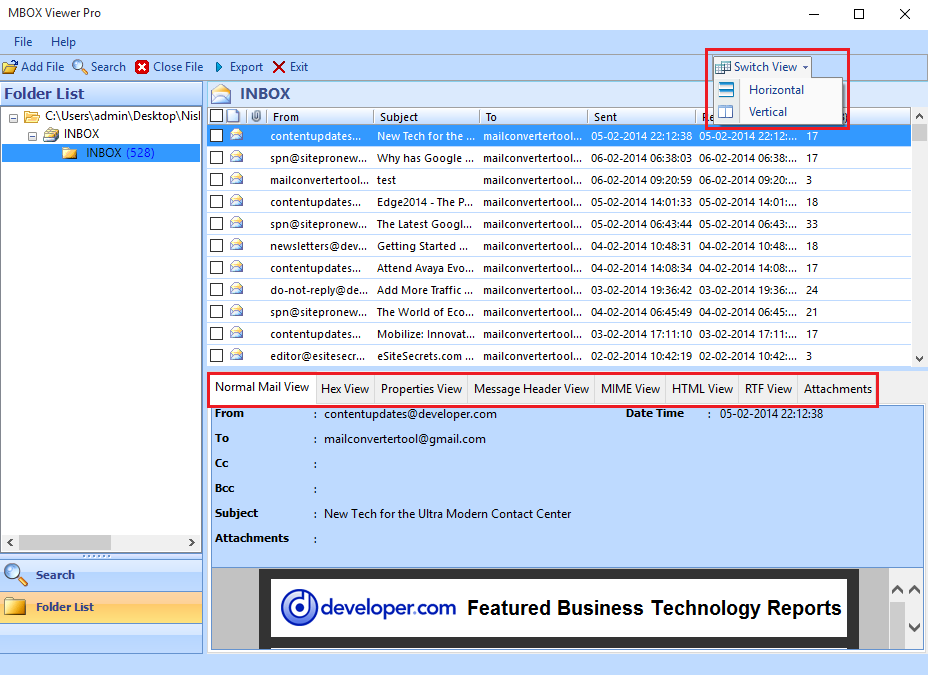Screen dimensions: 928x675
Task: Open the File menu
Action: tap(23, 42)
